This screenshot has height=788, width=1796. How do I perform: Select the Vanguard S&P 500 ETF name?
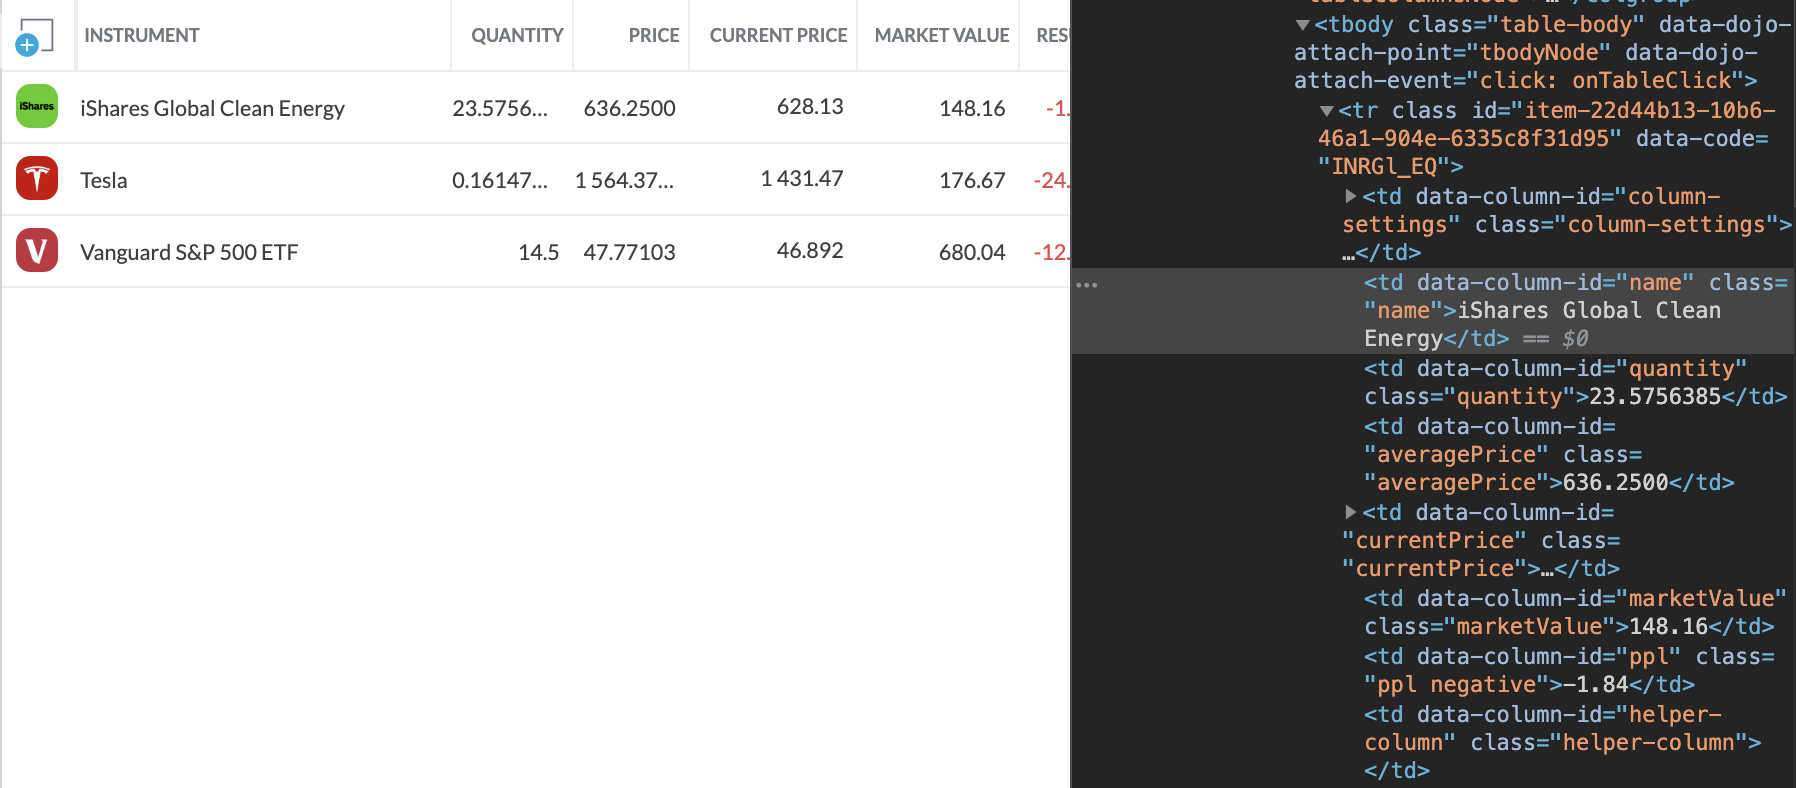pyautogui.click(x=189, y=252)
